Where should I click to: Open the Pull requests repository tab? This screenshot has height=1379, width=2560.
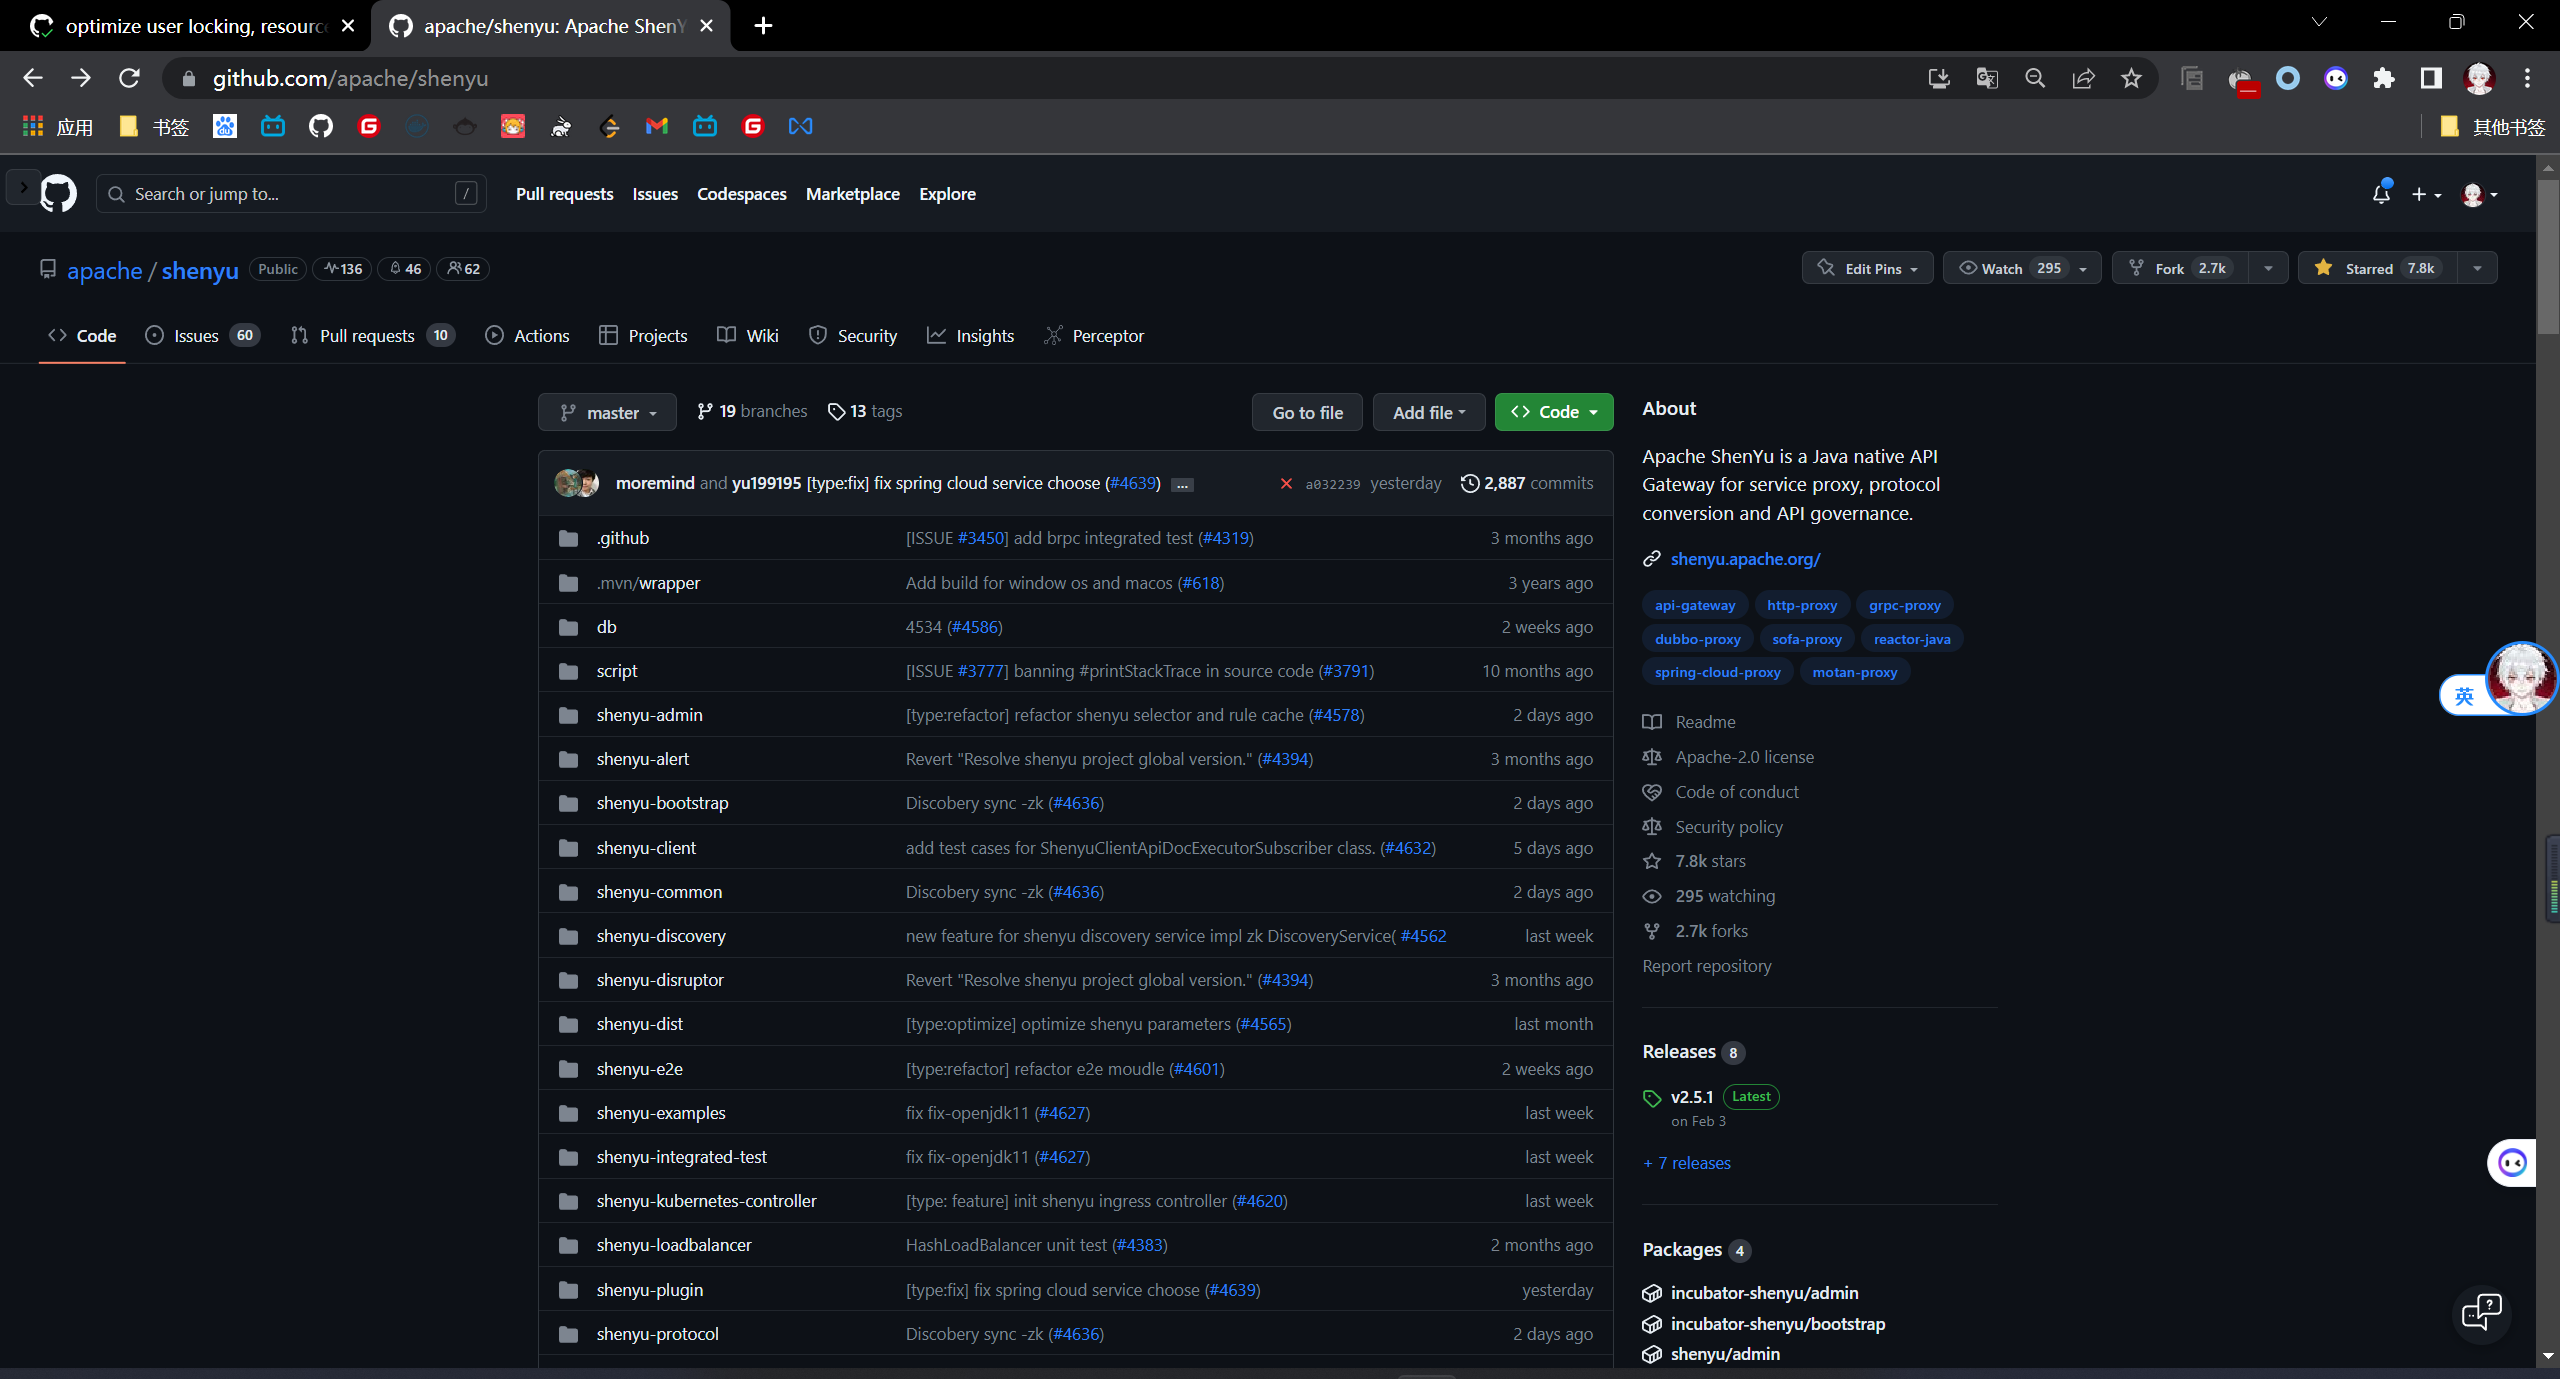(366, 336)
